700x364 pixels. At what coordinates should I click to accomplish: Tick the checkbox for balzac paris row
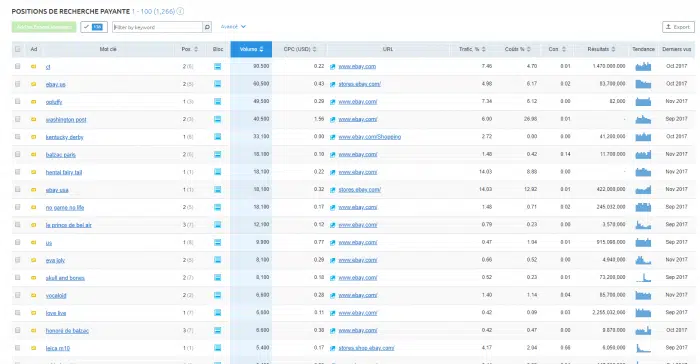tap(17, 155)
